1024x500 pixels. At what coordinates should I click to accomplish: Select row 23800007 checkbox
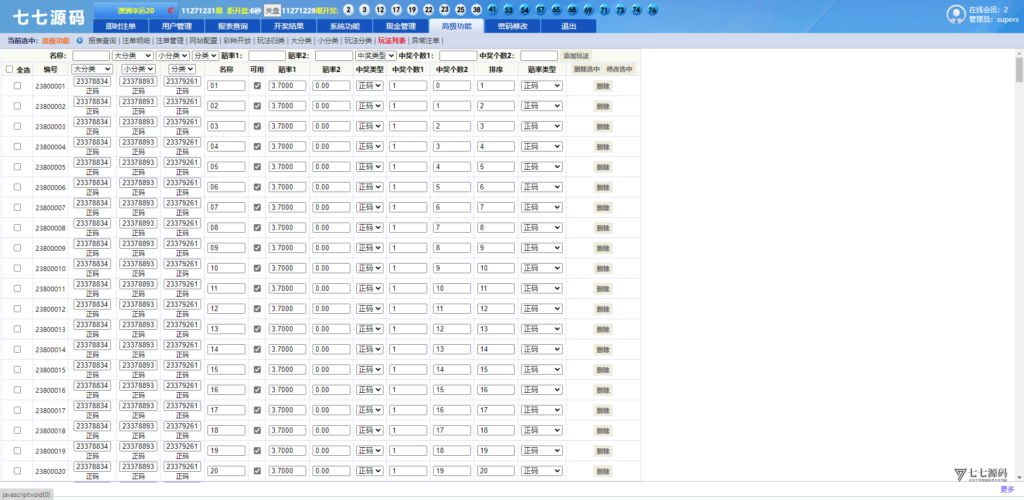pyautogui.click(x=17, y=207)
